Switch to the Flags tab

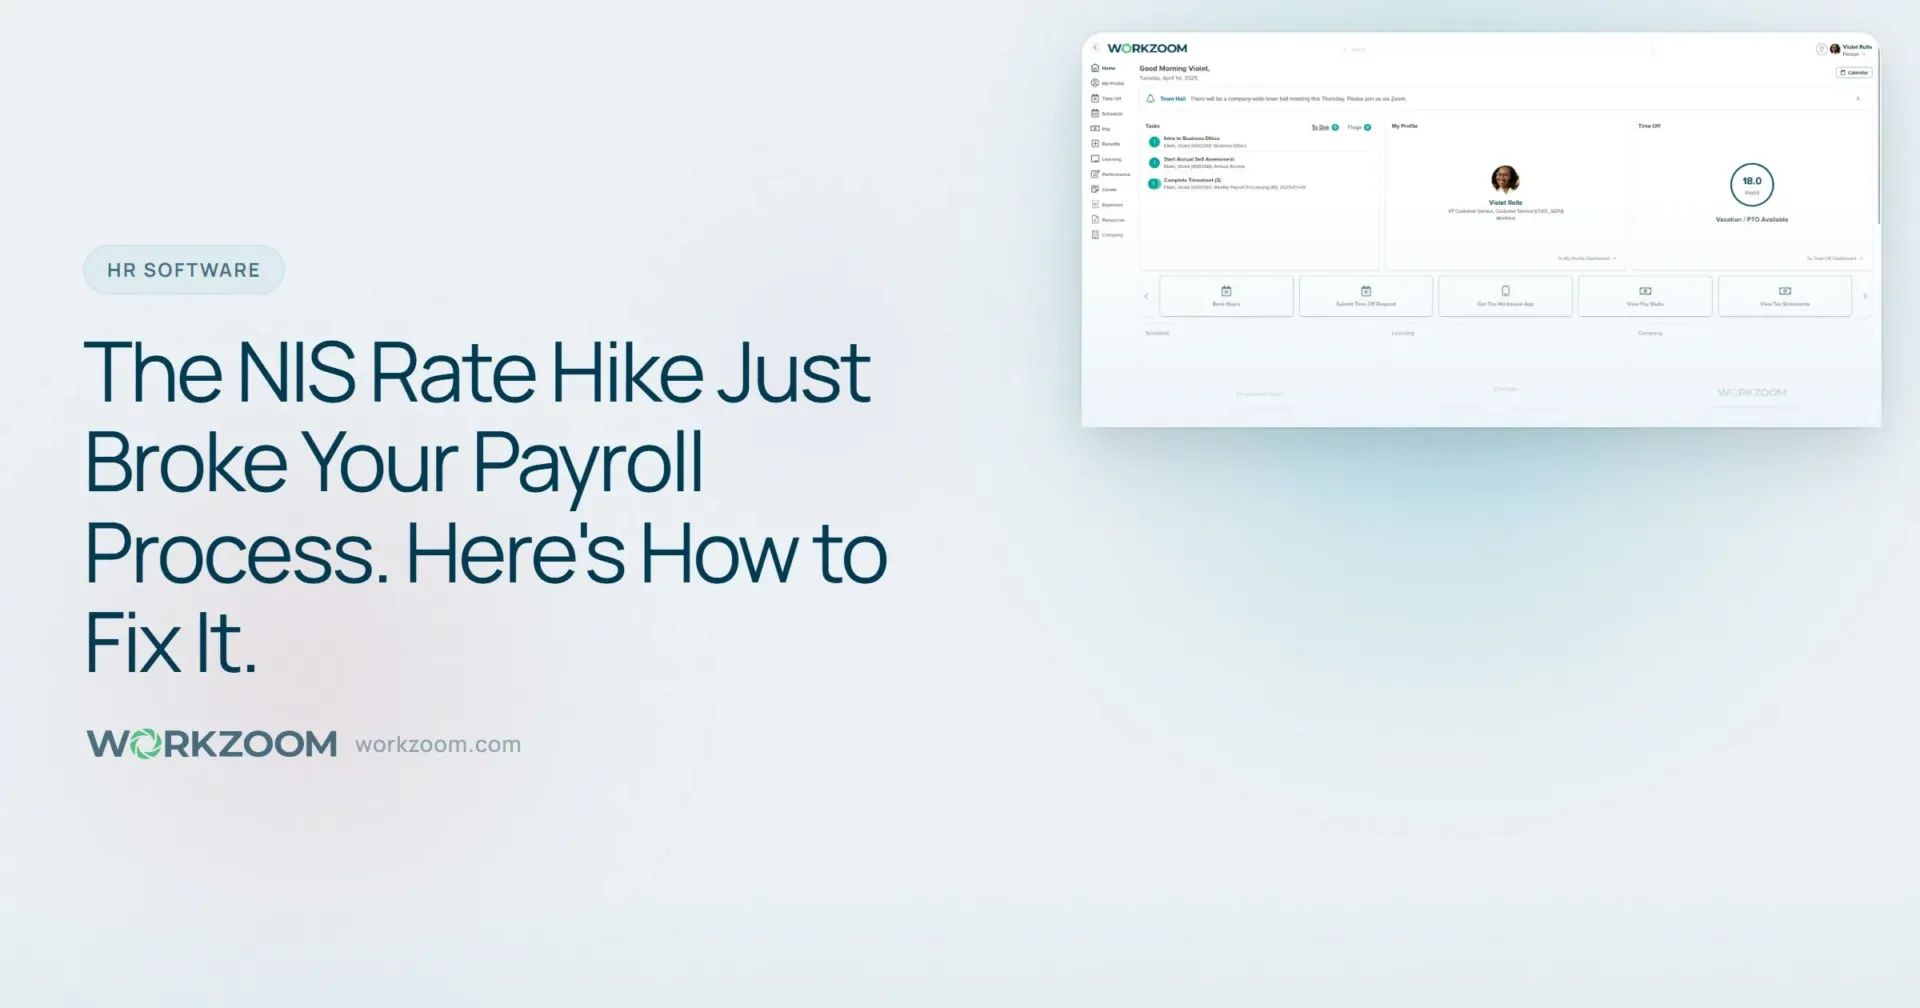pos(1359,127)
